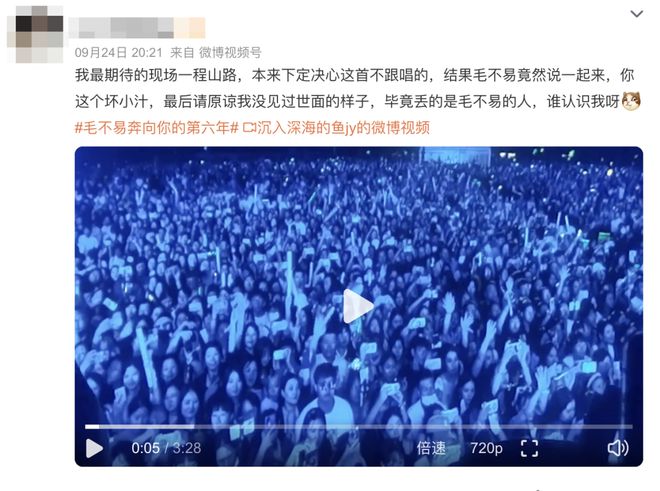660x491 pixels.
Task: Open the 倍速 playback speed menu
Action: coord(431,448)
